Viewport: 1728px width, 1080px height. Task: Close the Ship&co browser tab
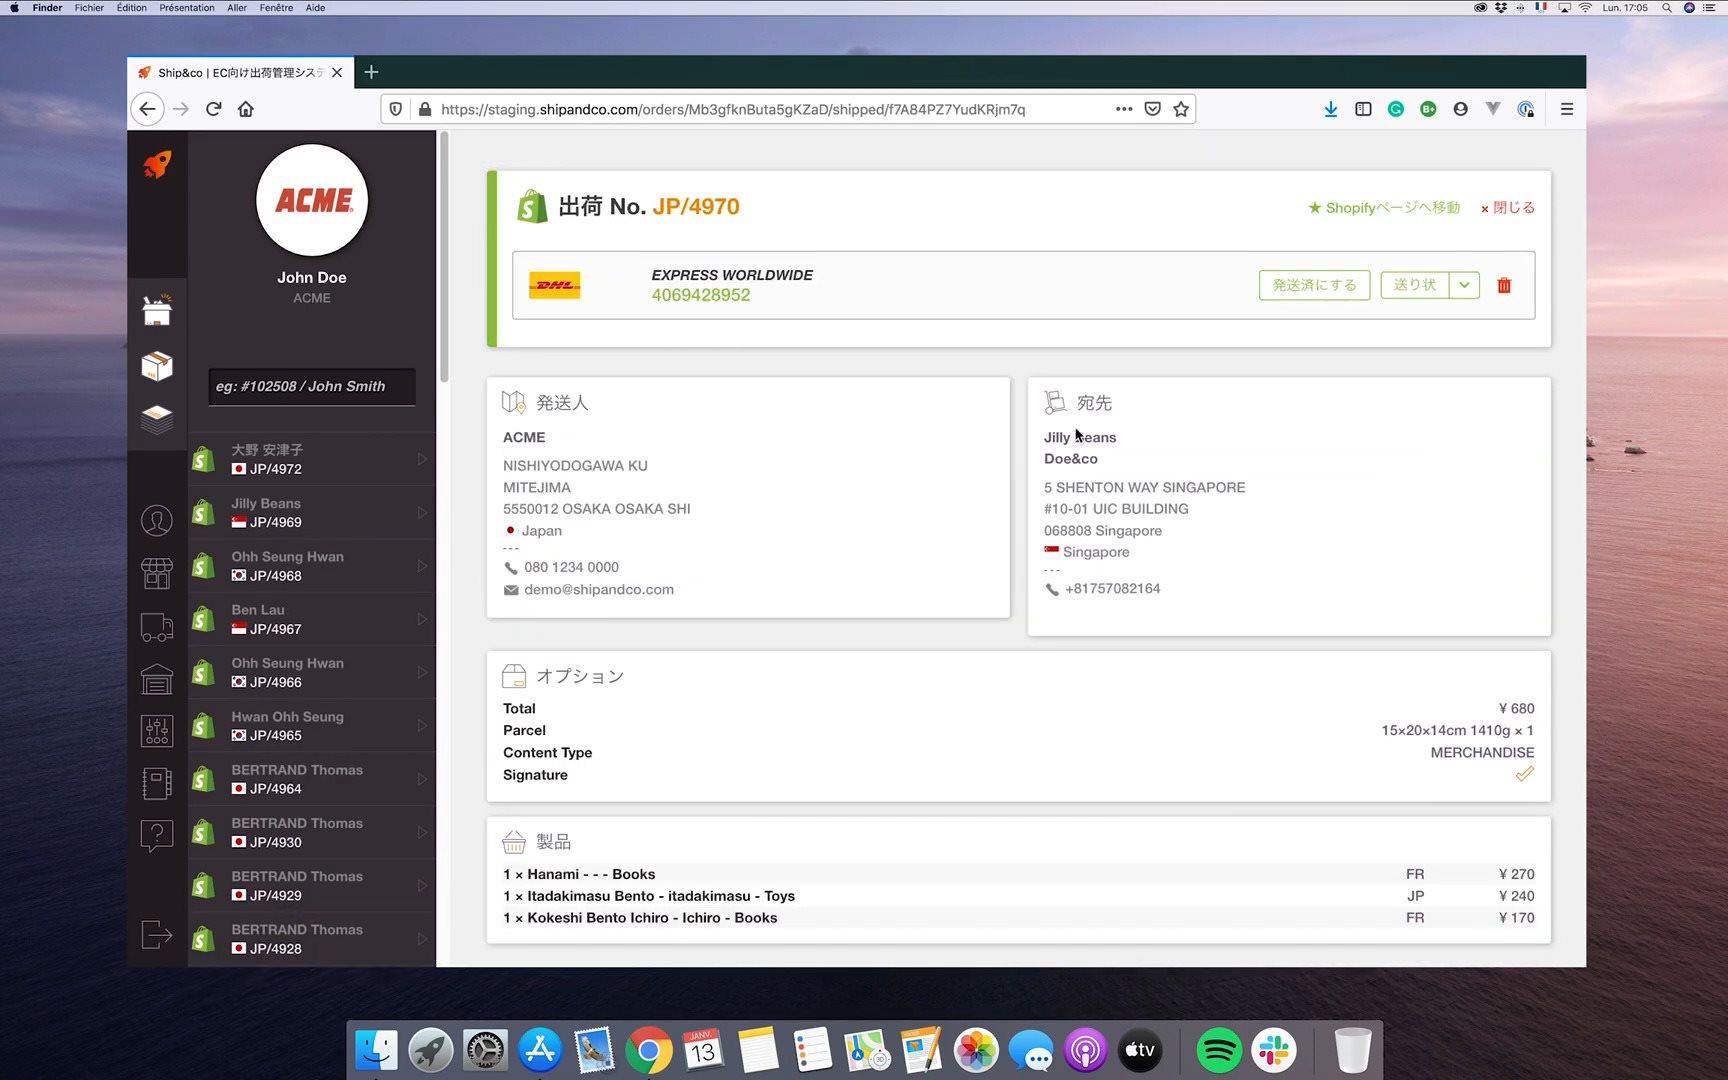(337, 72)
